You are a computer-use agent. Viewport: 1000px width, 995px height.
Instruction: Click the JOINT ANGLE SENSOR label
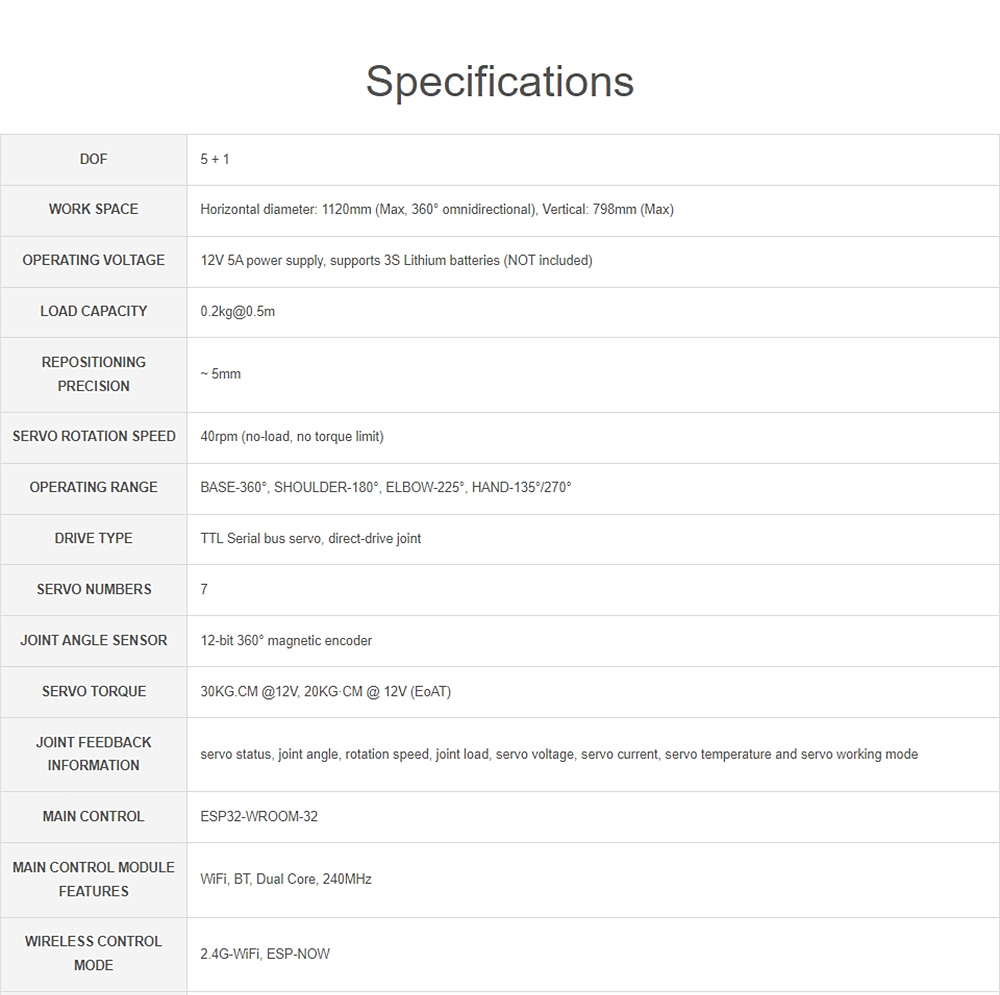pyautogui.click(x=93, y=640)
